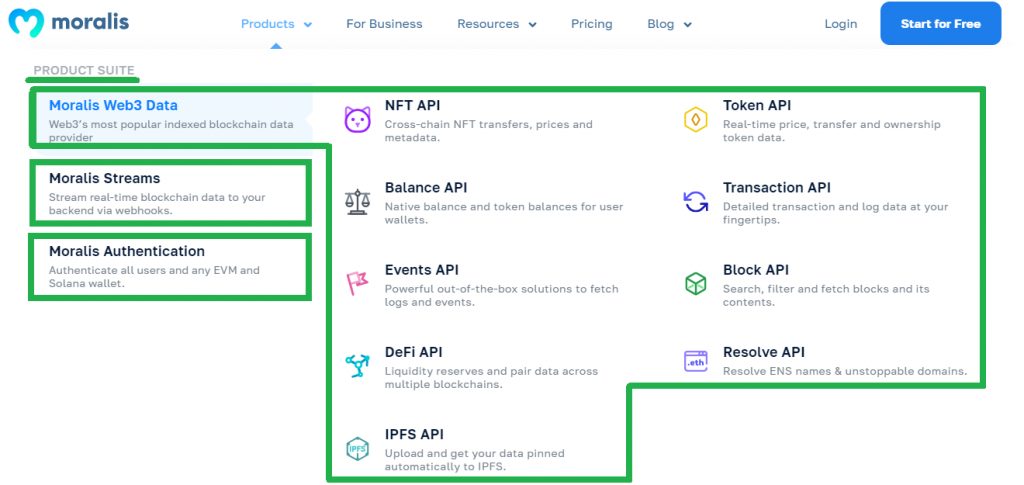Click the NFT API cat icon

pyautogui.click(x=357, y=120)
